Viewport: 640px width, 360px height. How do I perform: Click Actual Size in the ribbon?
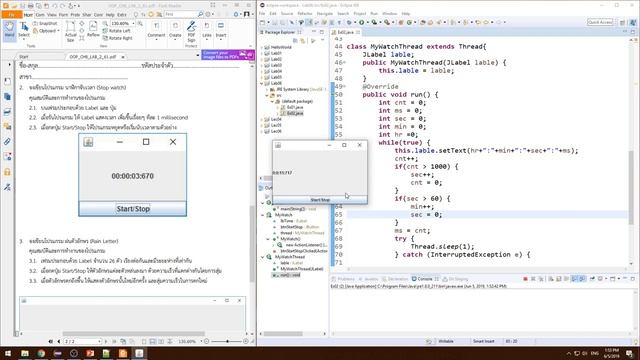point(71,32)
